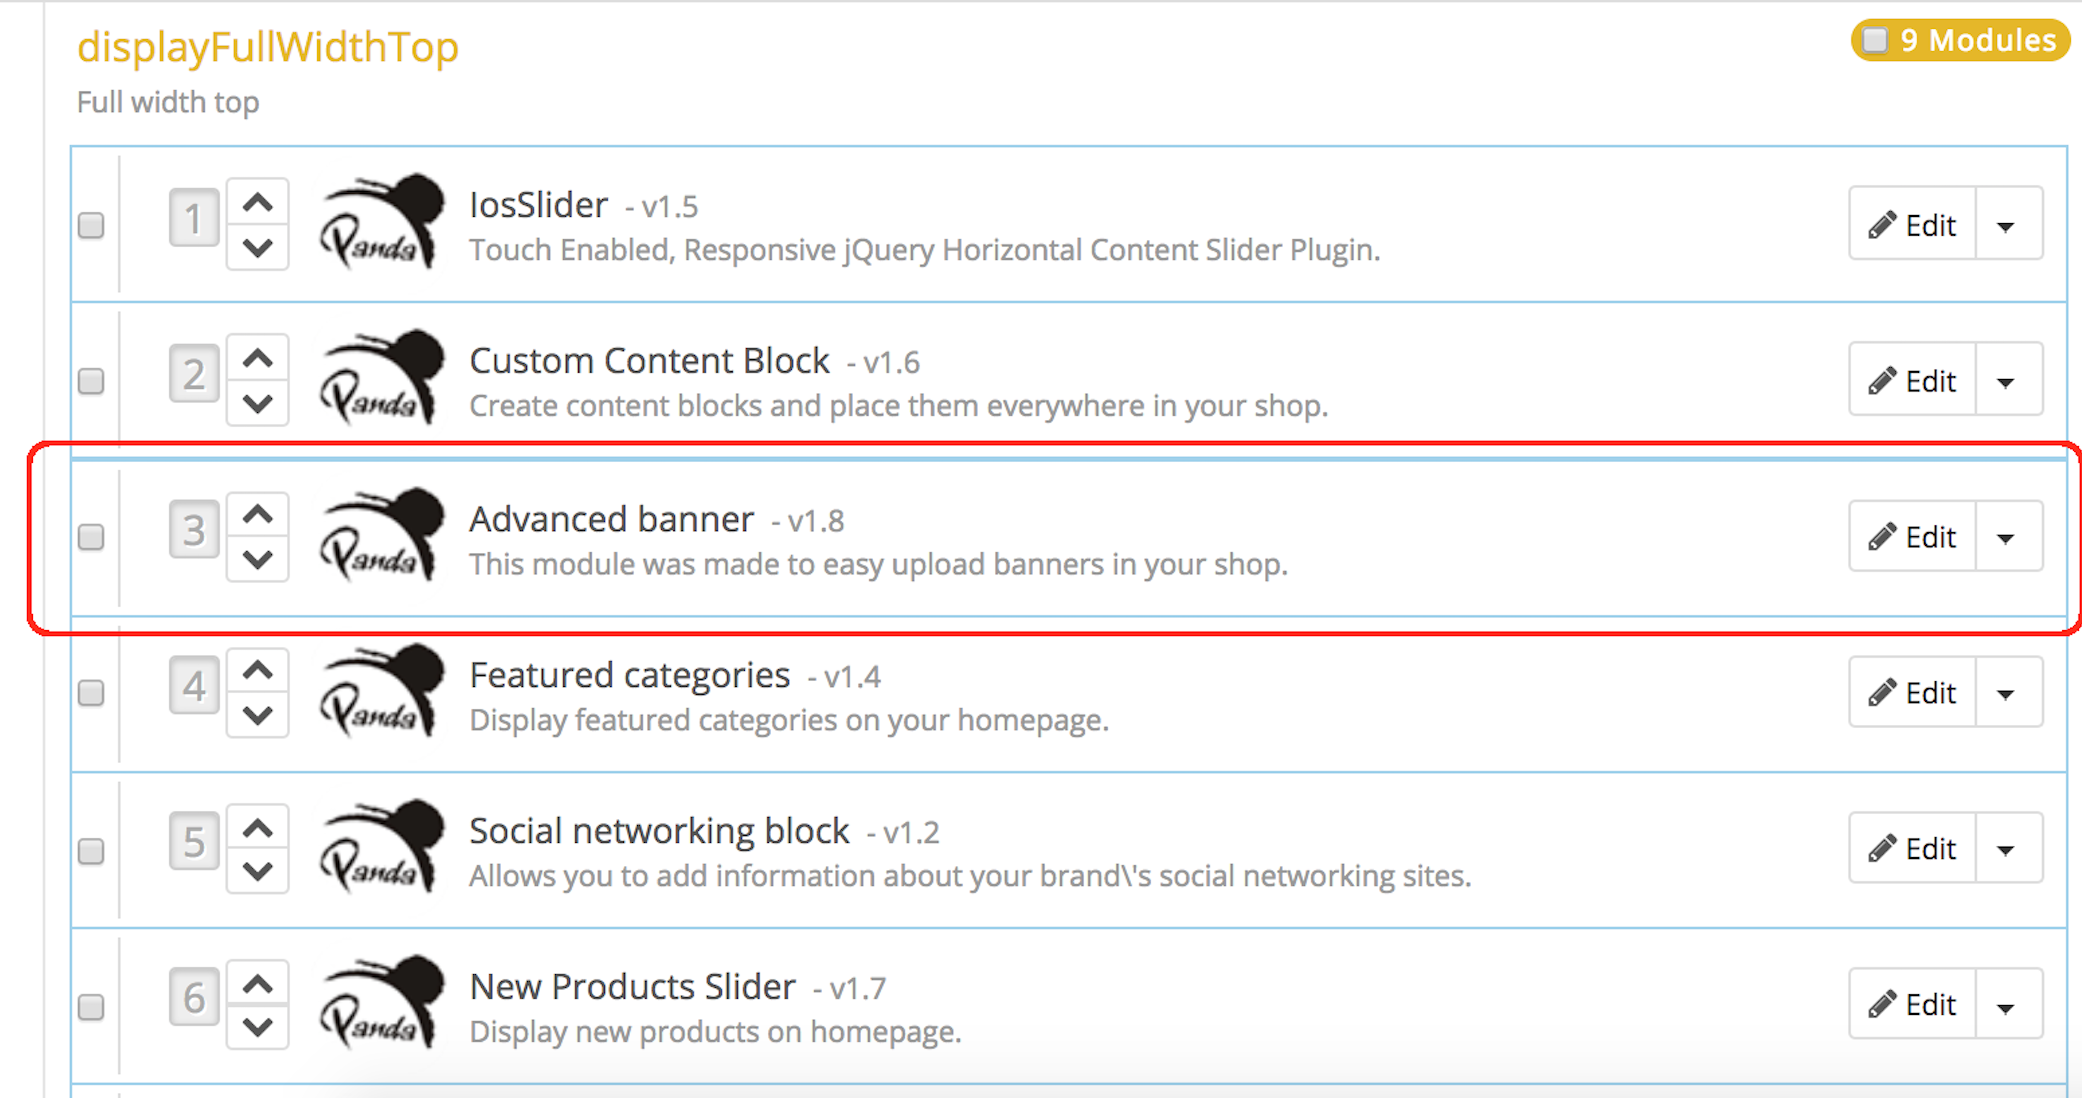Select the Advanced banner checkbox
Screen dimensions: 2082x1098
pos(92,537)
